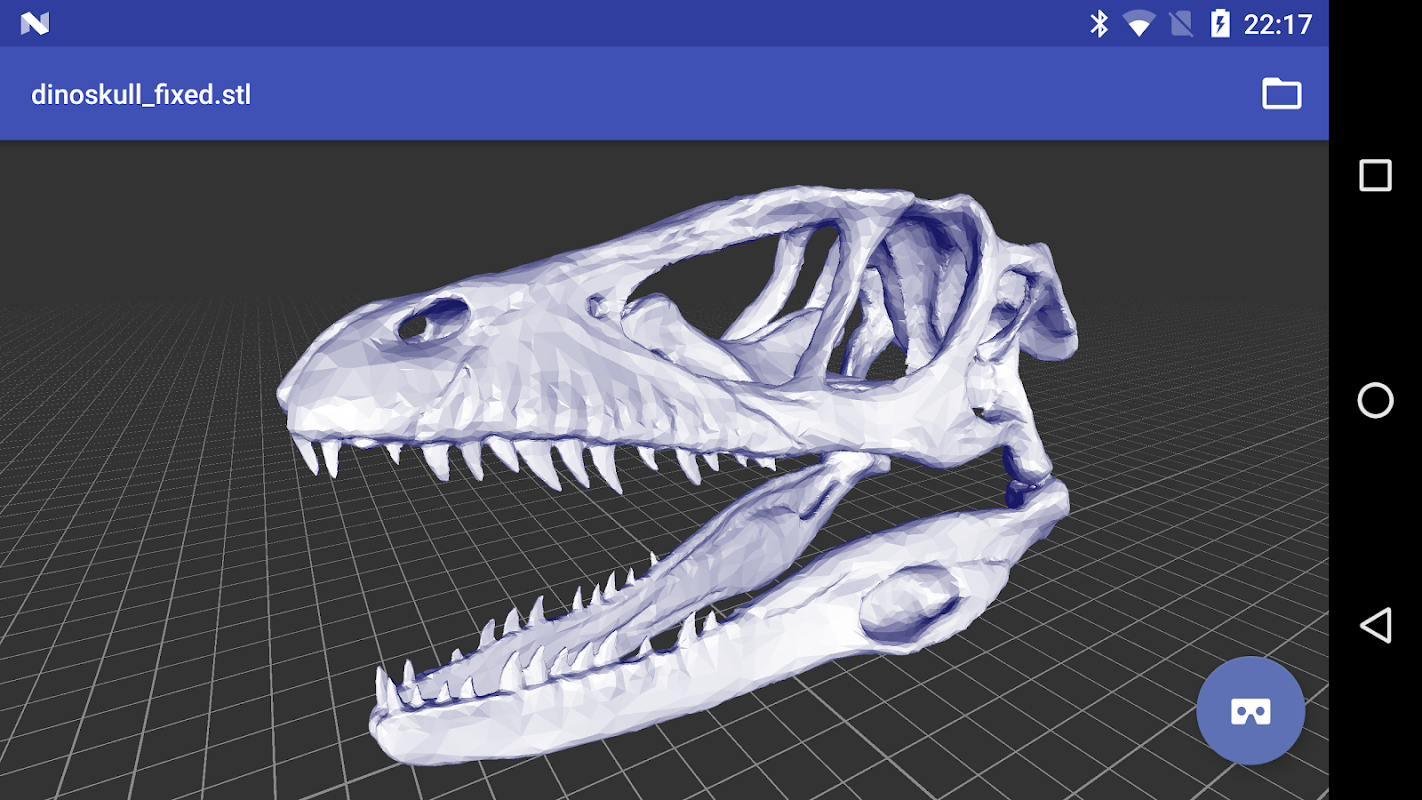
Task: Tap the Android back triangle button
Action: coord(1375,625)
